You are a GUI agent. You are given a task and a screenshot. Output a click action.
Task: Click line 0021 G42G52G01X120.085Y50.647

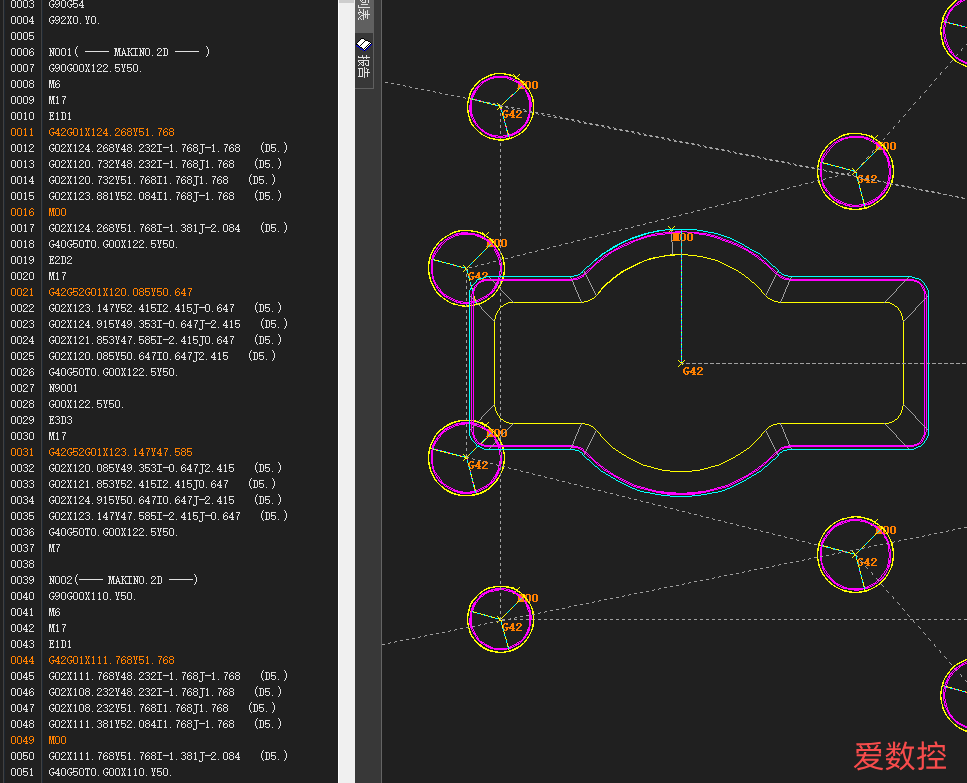tap(120, 292)
